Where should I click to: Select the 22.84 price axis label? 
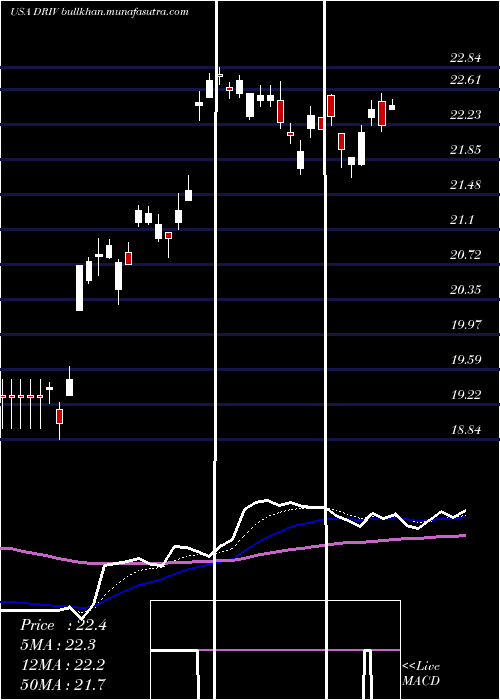pyautogui.click(x=466, y=58)
